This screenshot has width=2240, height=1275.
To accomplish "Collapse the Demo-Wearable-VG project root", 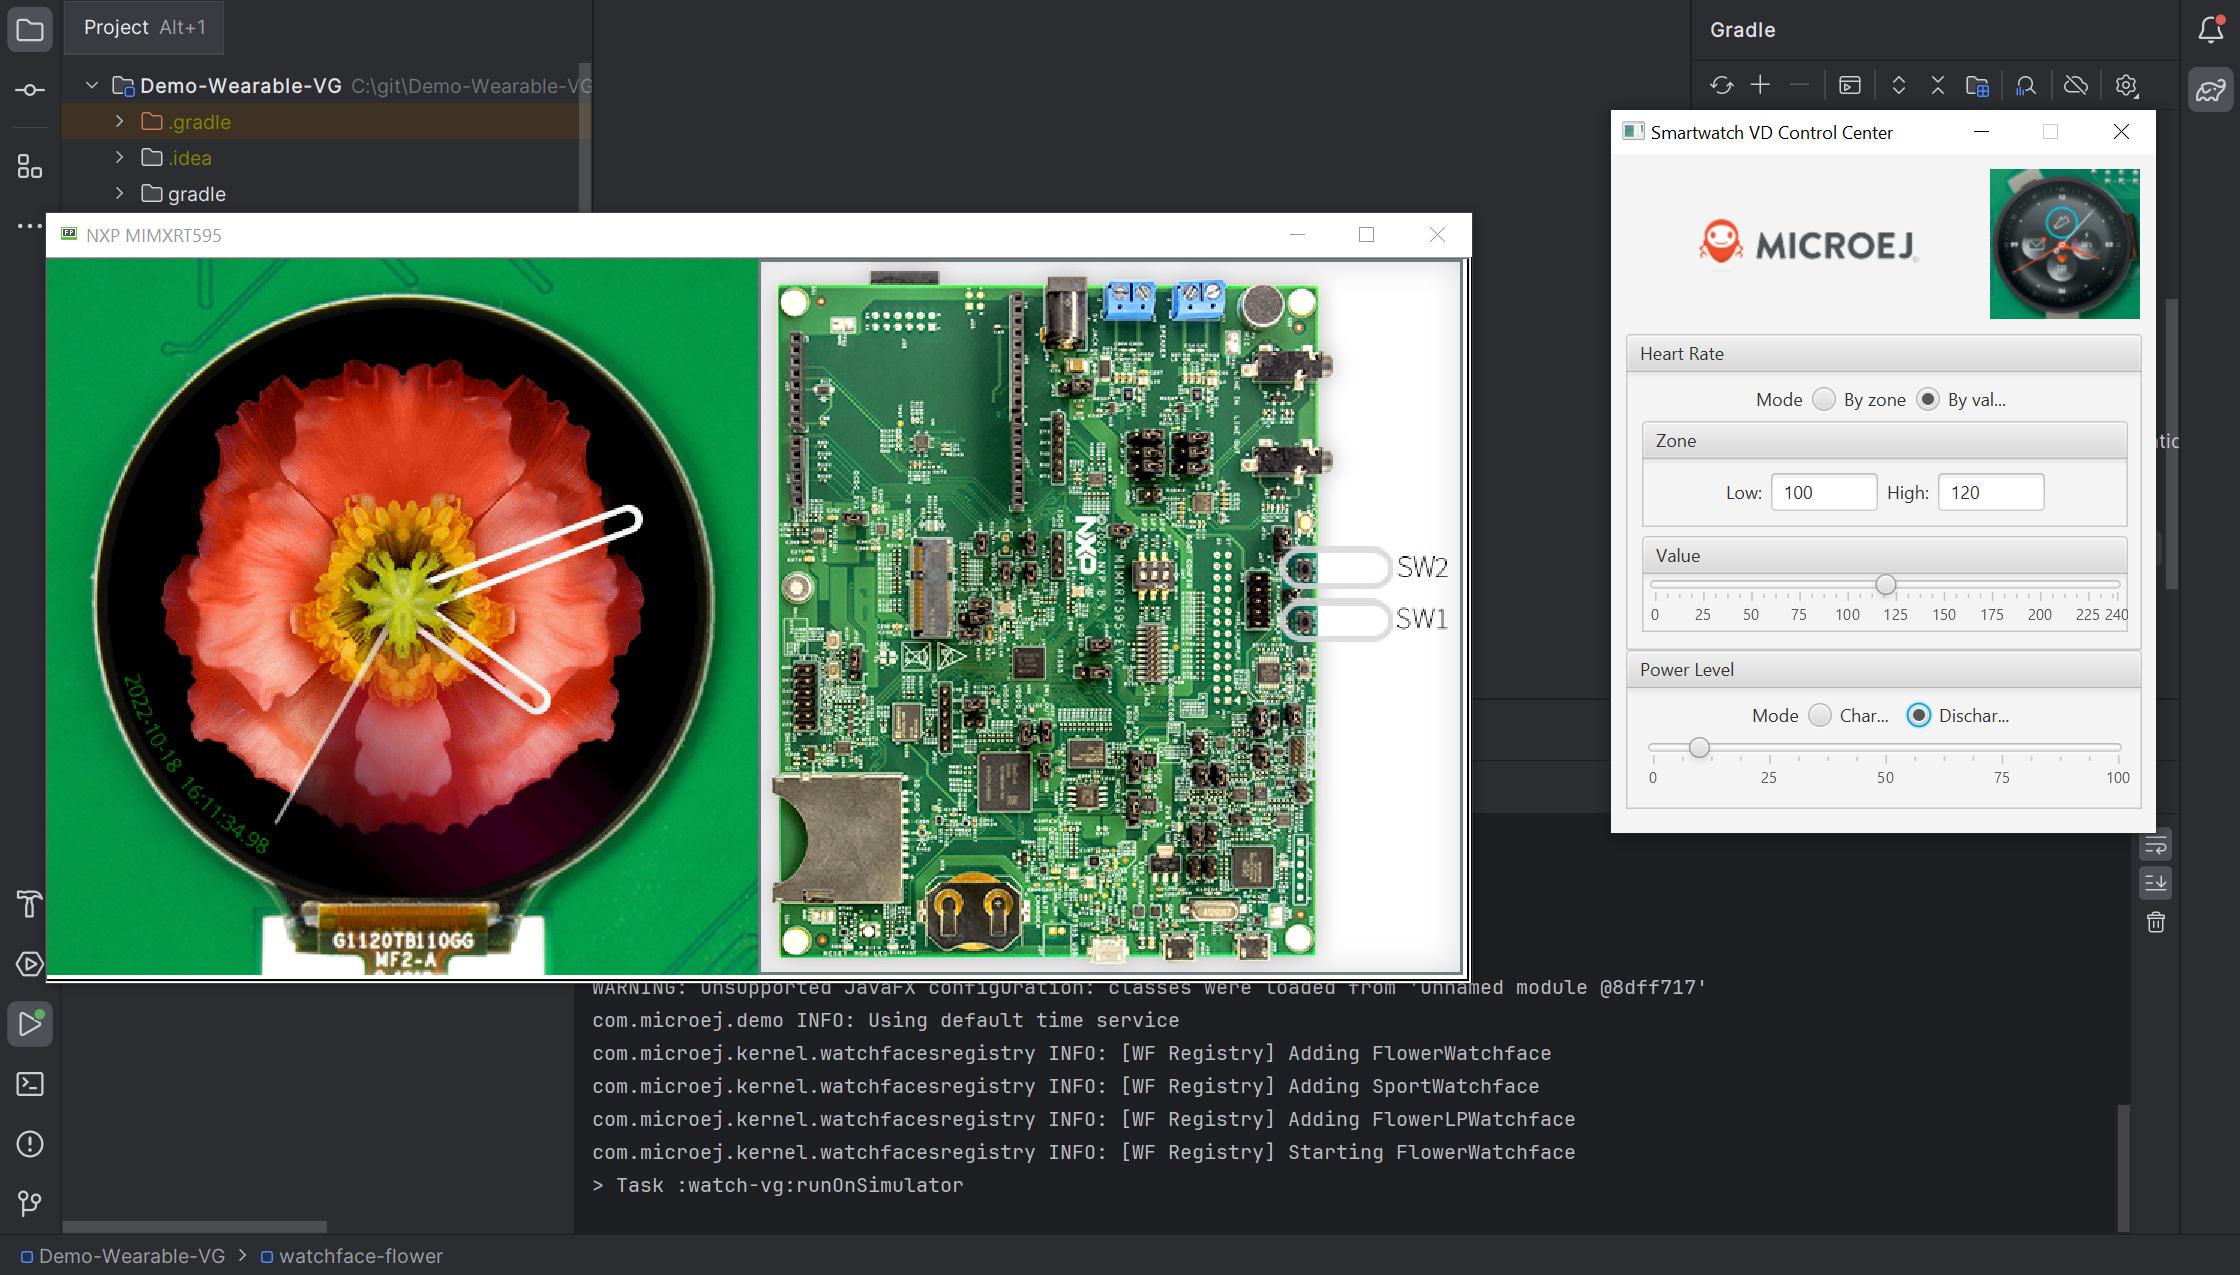I will click(92, 86).
